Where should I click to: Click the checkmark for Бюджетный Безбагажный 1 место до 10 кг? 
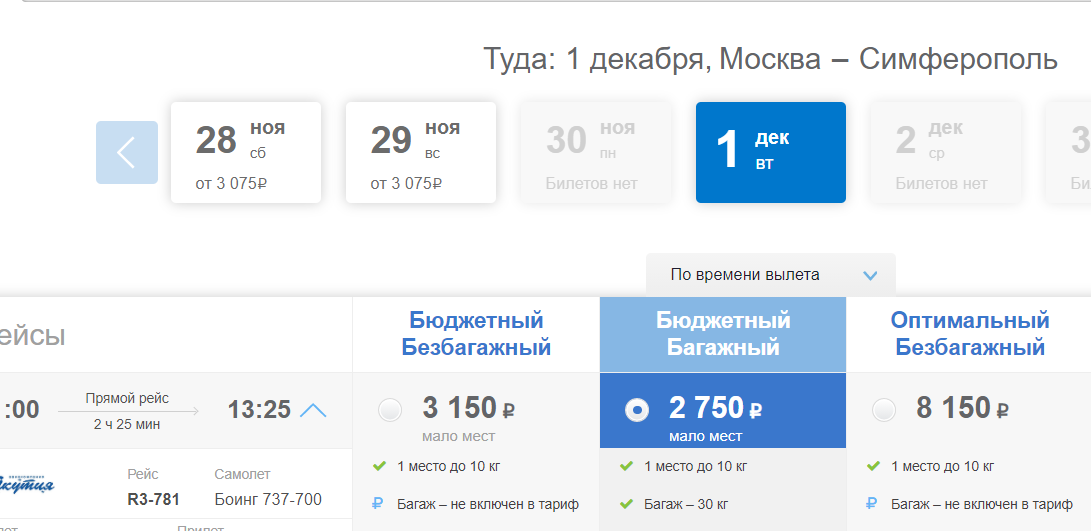pos(379,466)
